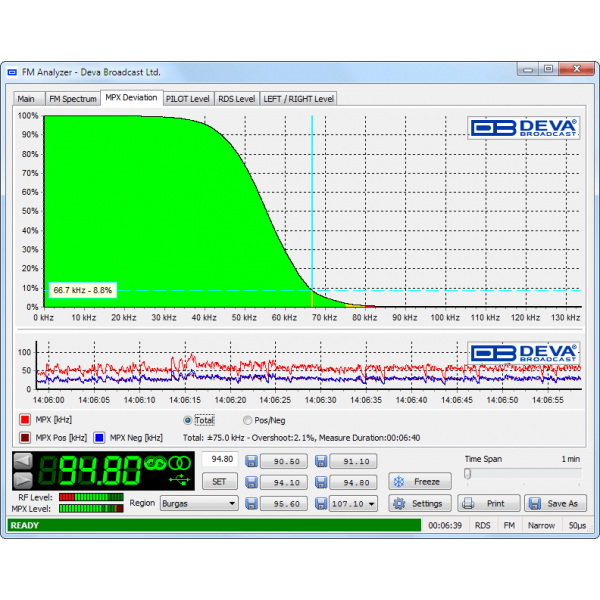
Task: Close the FM Analyzer window
Action: click(x=577, y=69)
